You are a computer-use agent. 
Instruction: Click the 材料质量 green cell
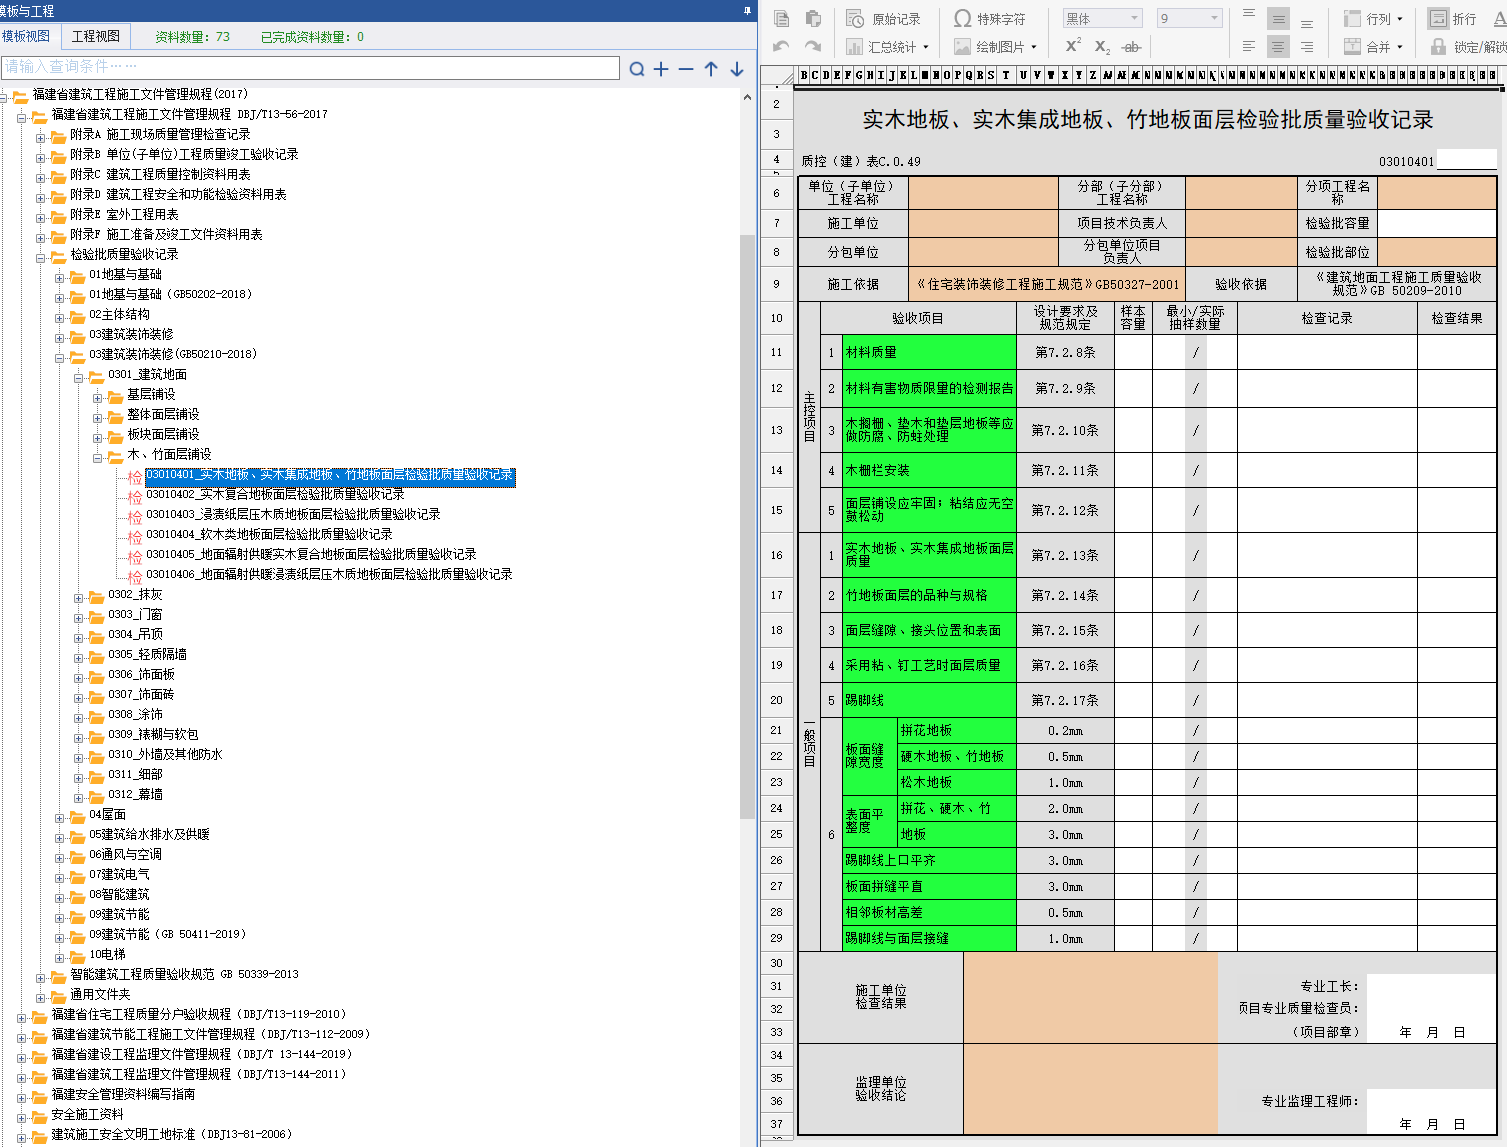[929, 352]
